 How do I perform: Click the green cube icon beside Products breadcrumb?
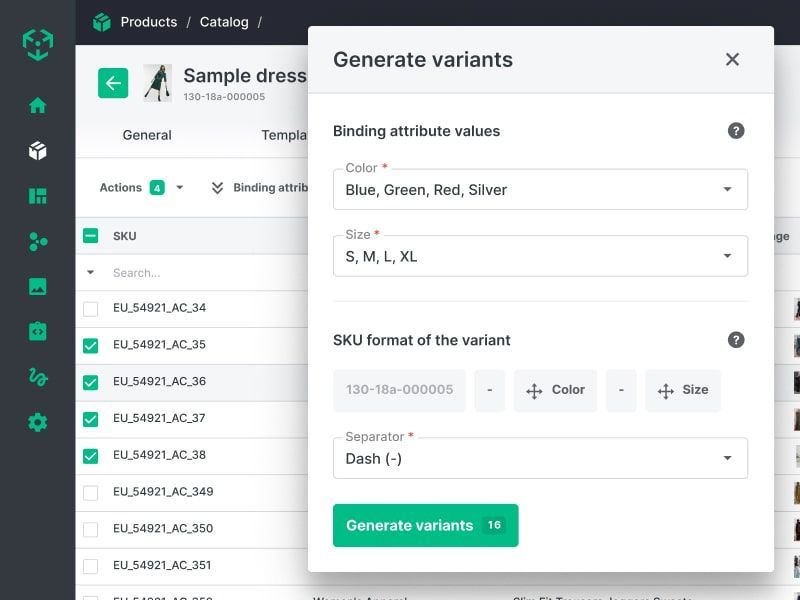(x=102, y=22)
